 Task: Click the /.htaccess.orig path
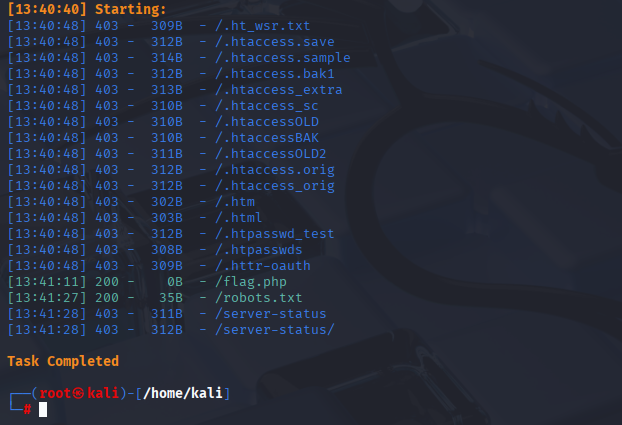275,170
